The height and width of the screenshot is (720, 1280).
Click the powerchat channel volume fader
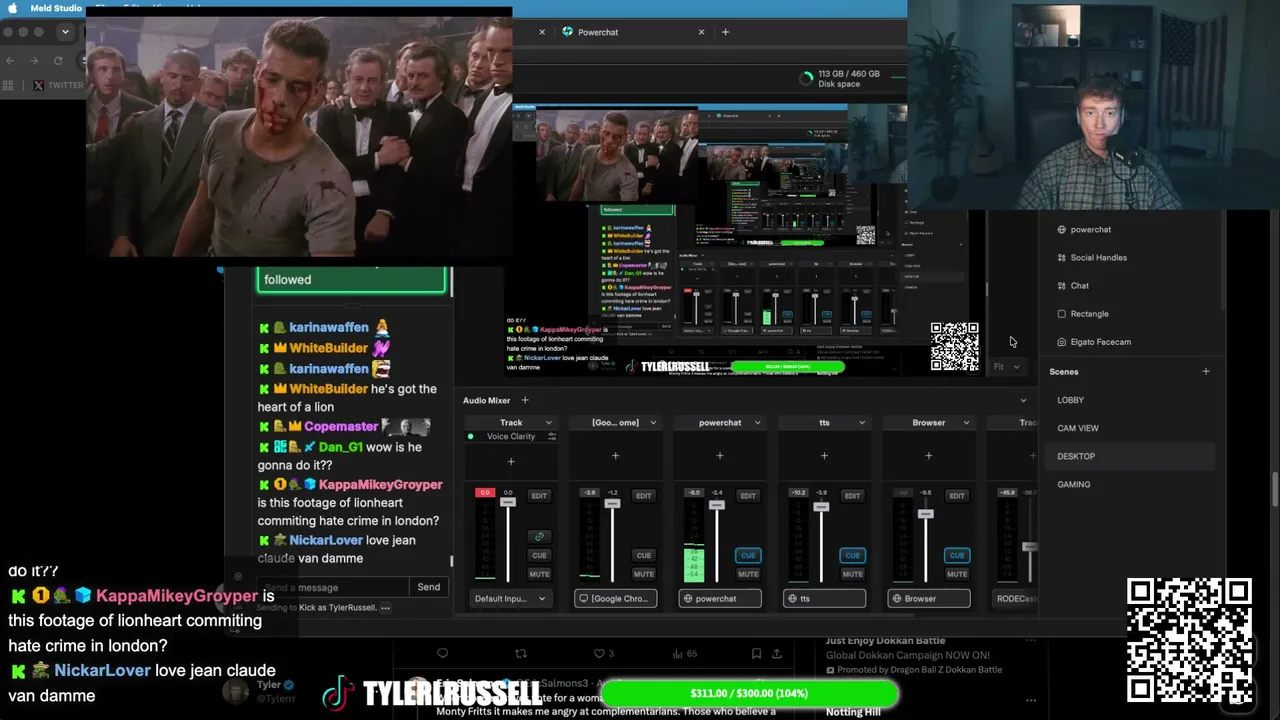click(x=717, y=505)
